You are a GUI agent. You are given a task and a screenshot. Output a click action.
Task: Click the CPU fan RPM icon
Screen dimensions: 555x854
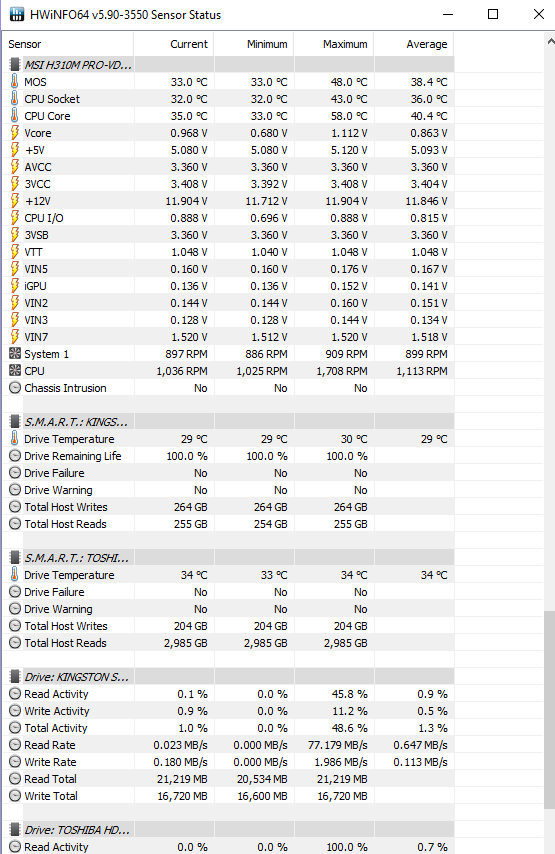(15, 370)
